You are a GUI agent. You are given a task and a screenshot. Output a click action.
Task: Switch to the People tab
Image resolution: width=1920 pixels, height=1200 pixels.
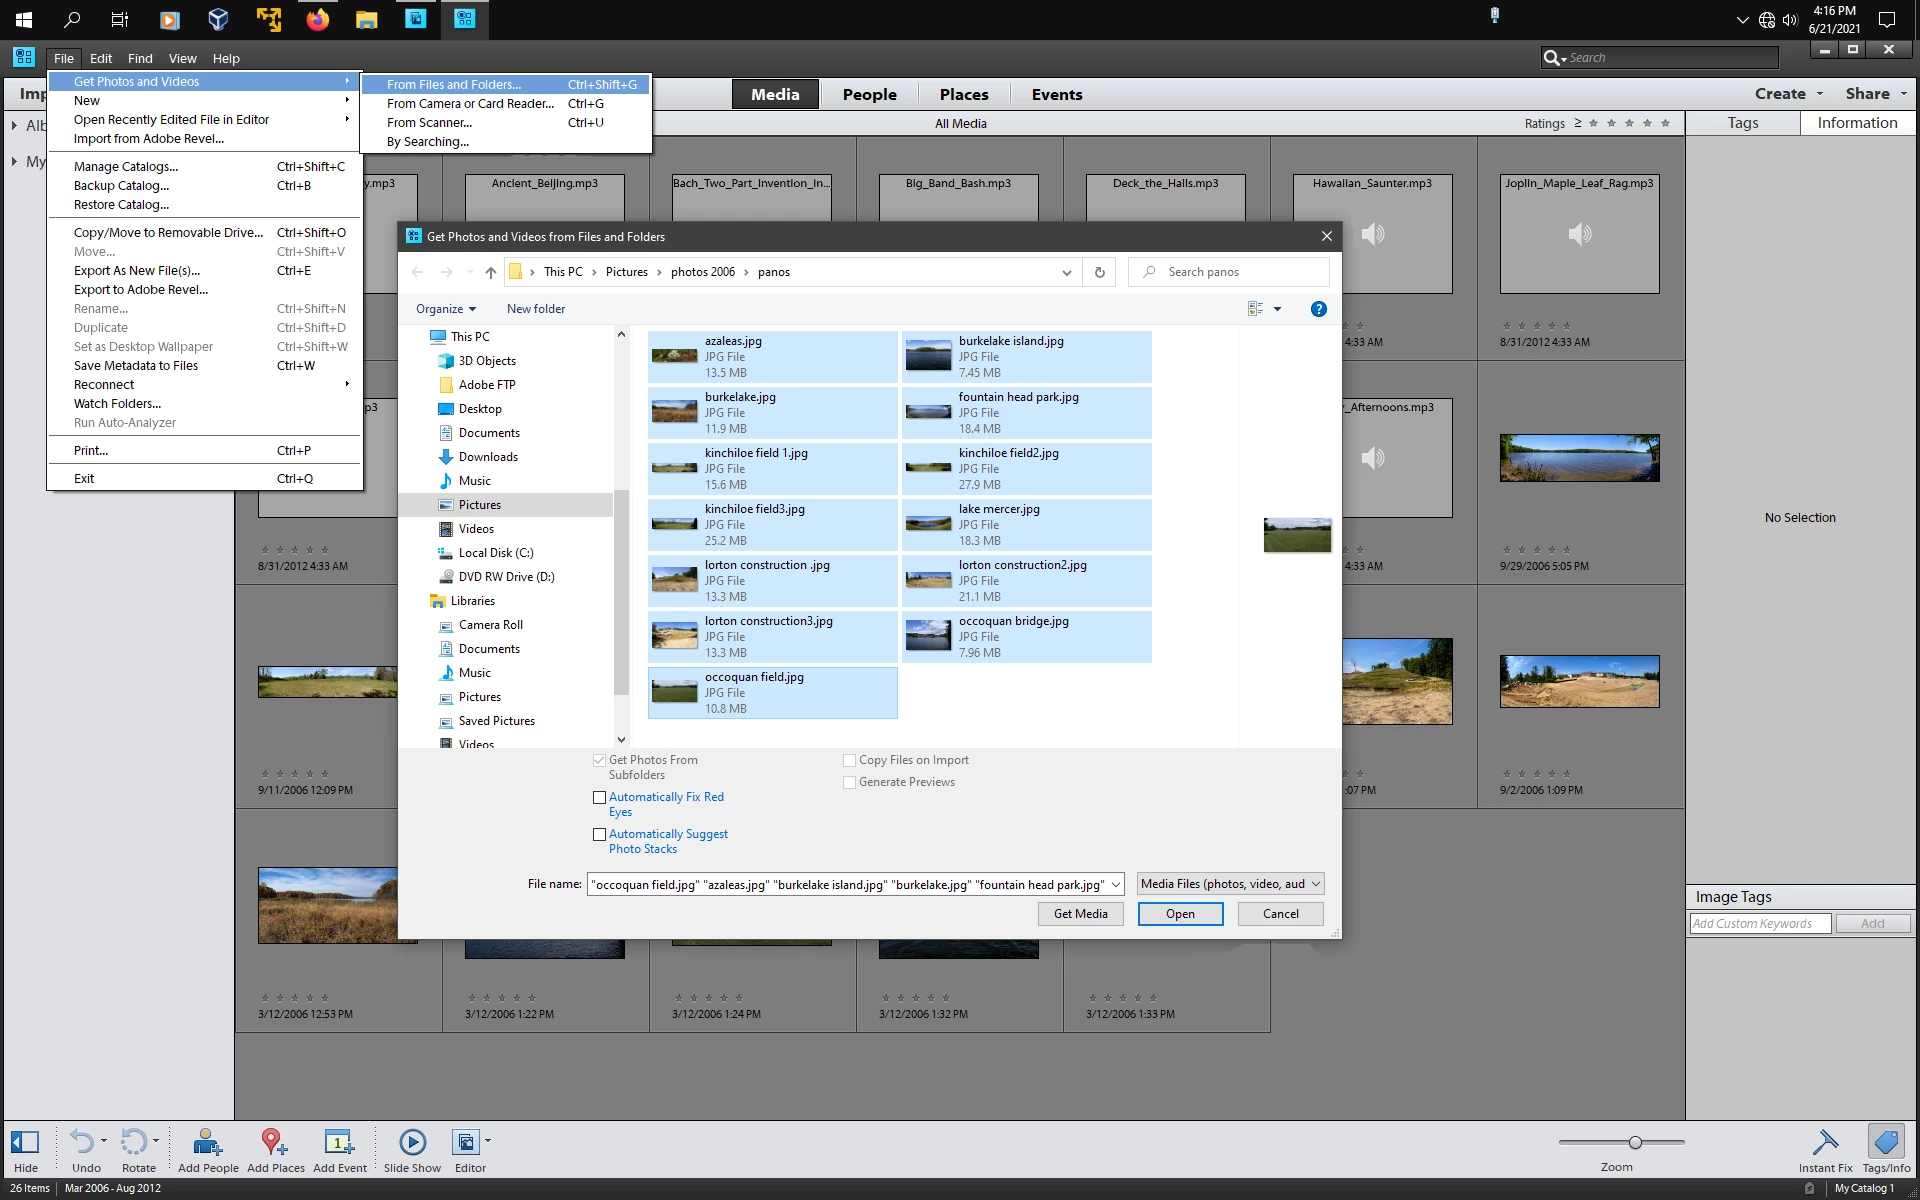click(x=869, y=95)
